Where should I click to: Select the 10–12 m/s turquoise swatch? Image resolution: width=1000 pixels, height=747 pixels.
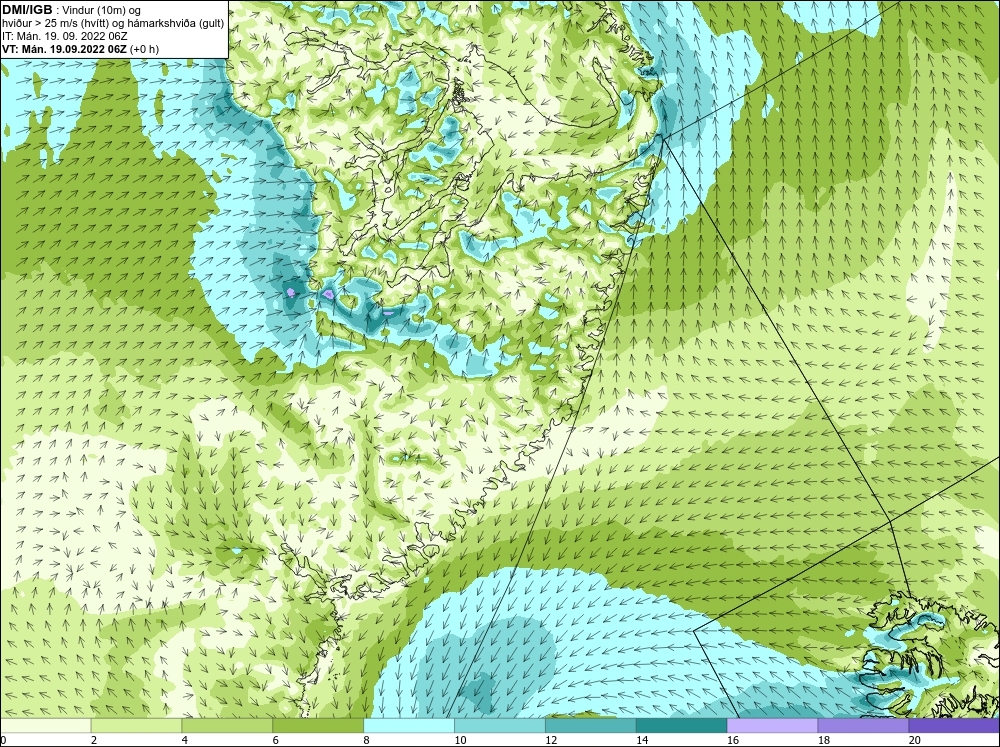500,725
